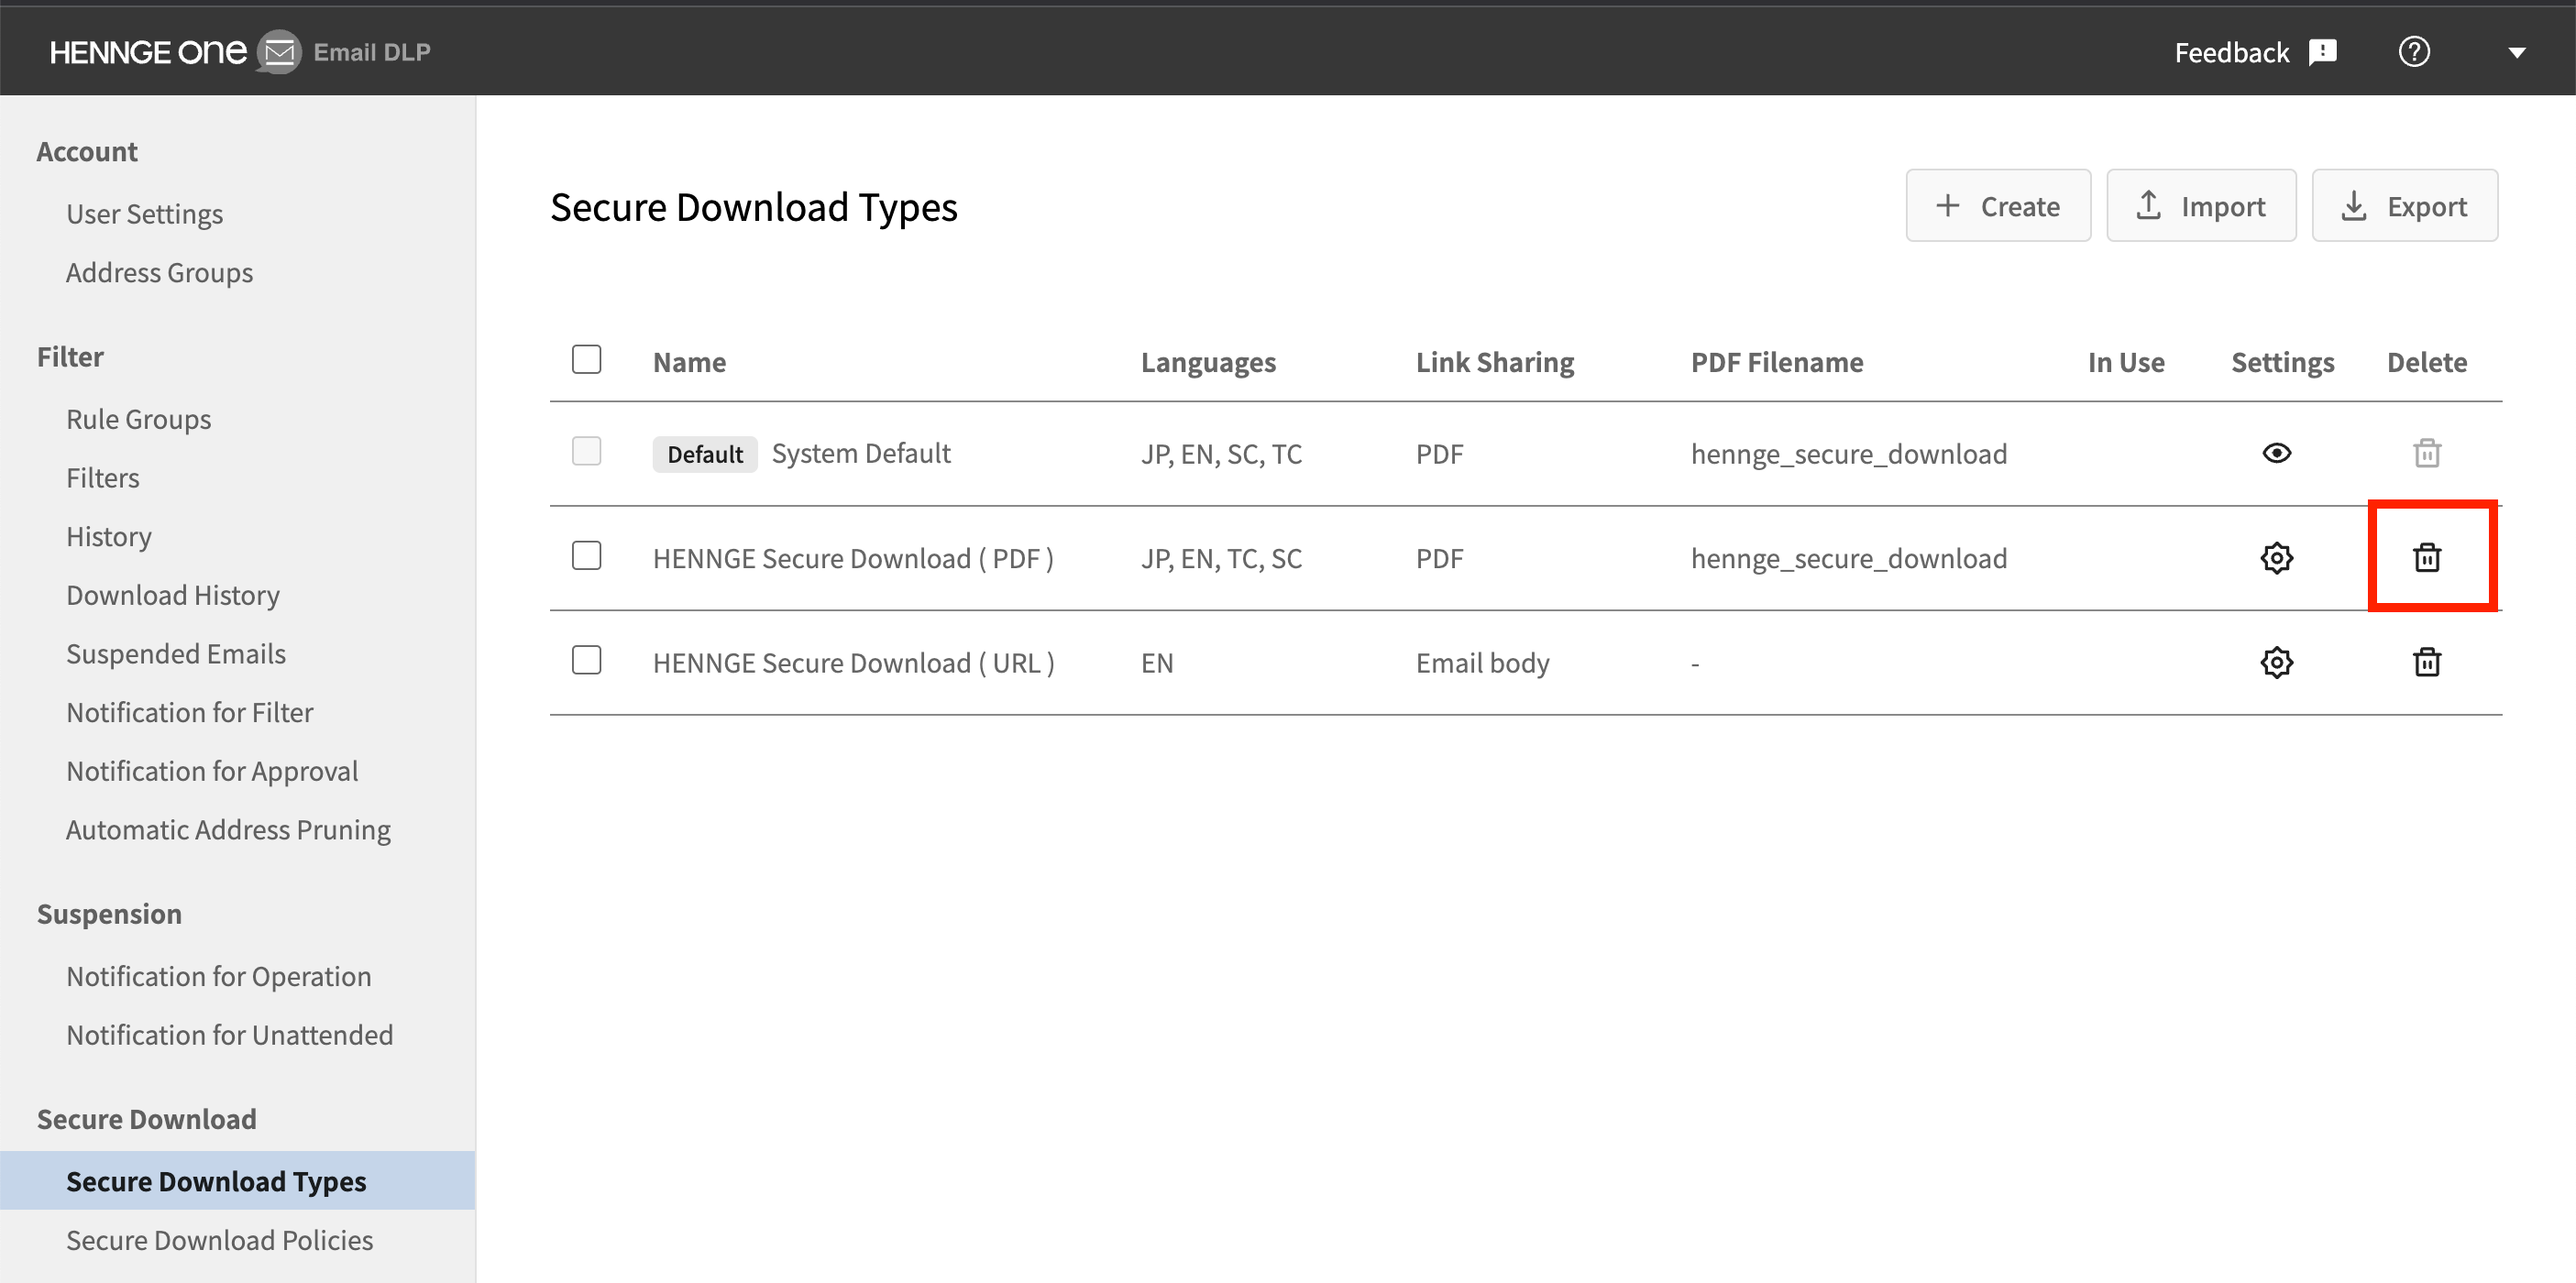Click the HENNGE One wordmark
The image size is (2576, 1283).
point(148,52)
